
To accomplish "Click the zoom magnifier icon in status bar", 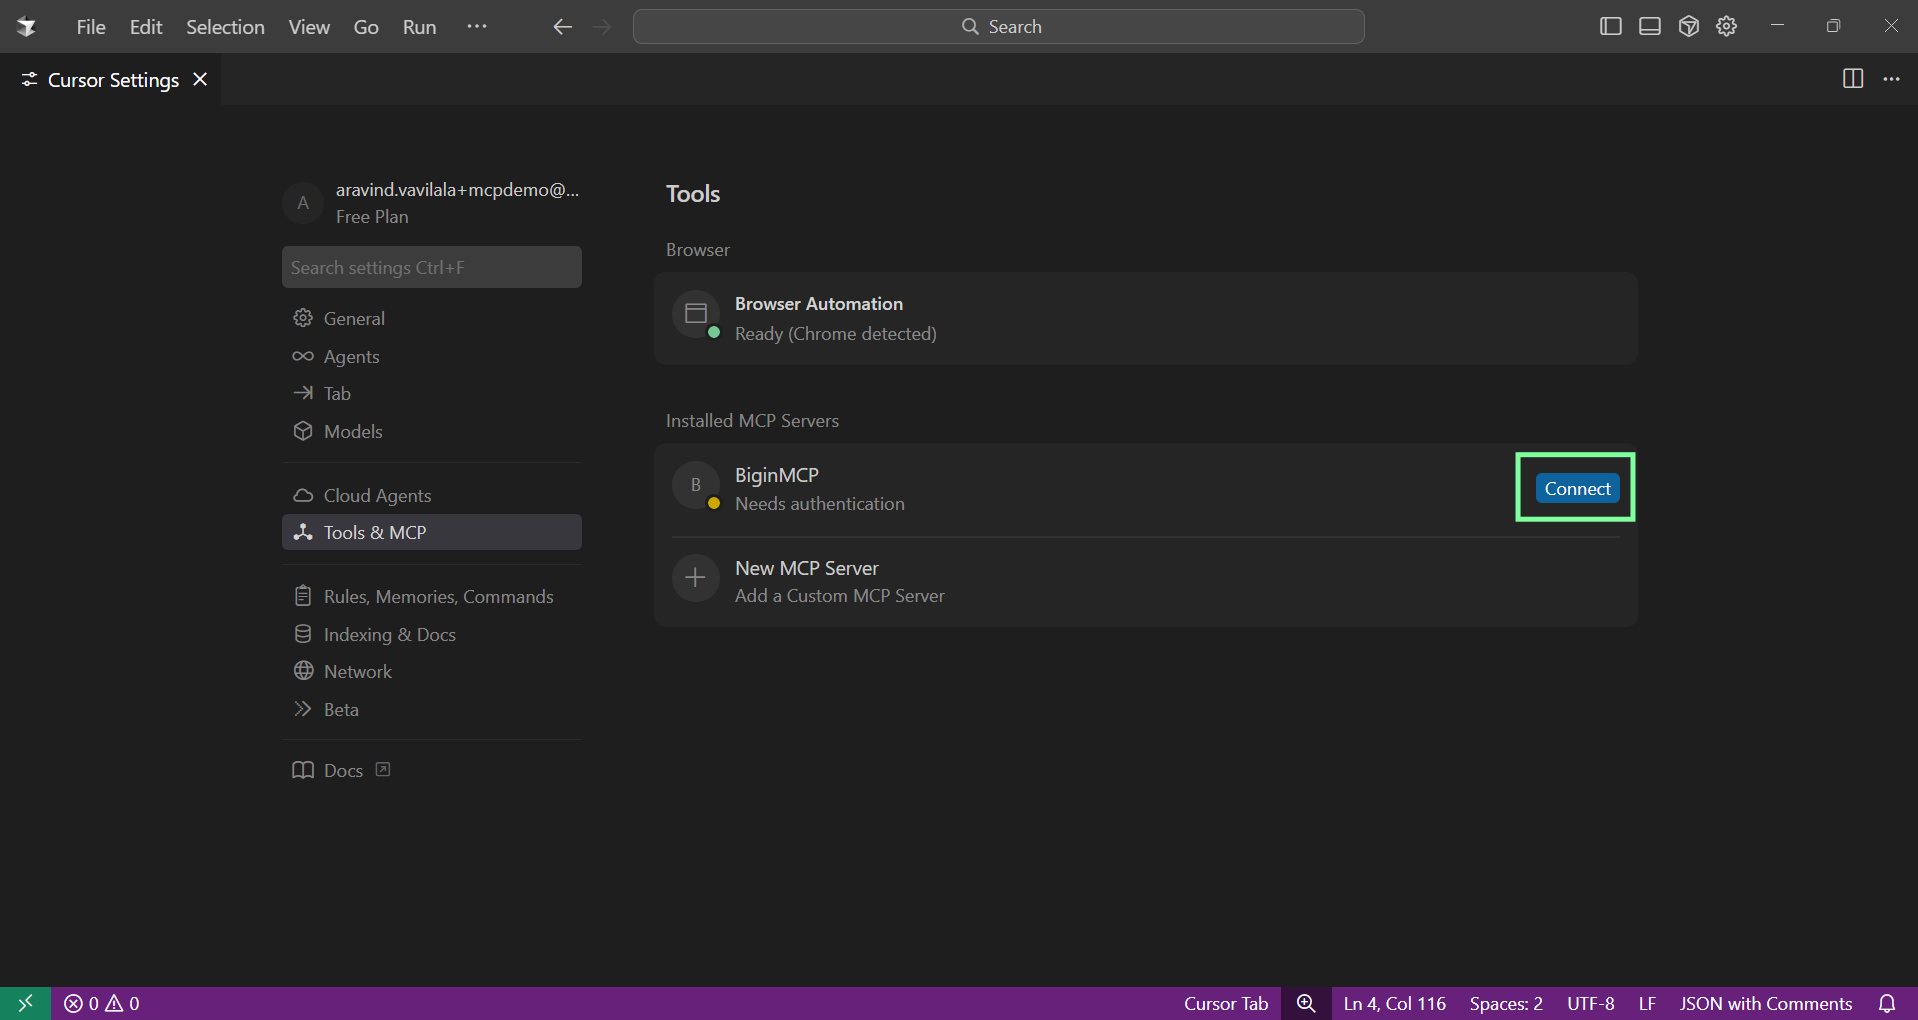I will (x=1305, y=1003).
